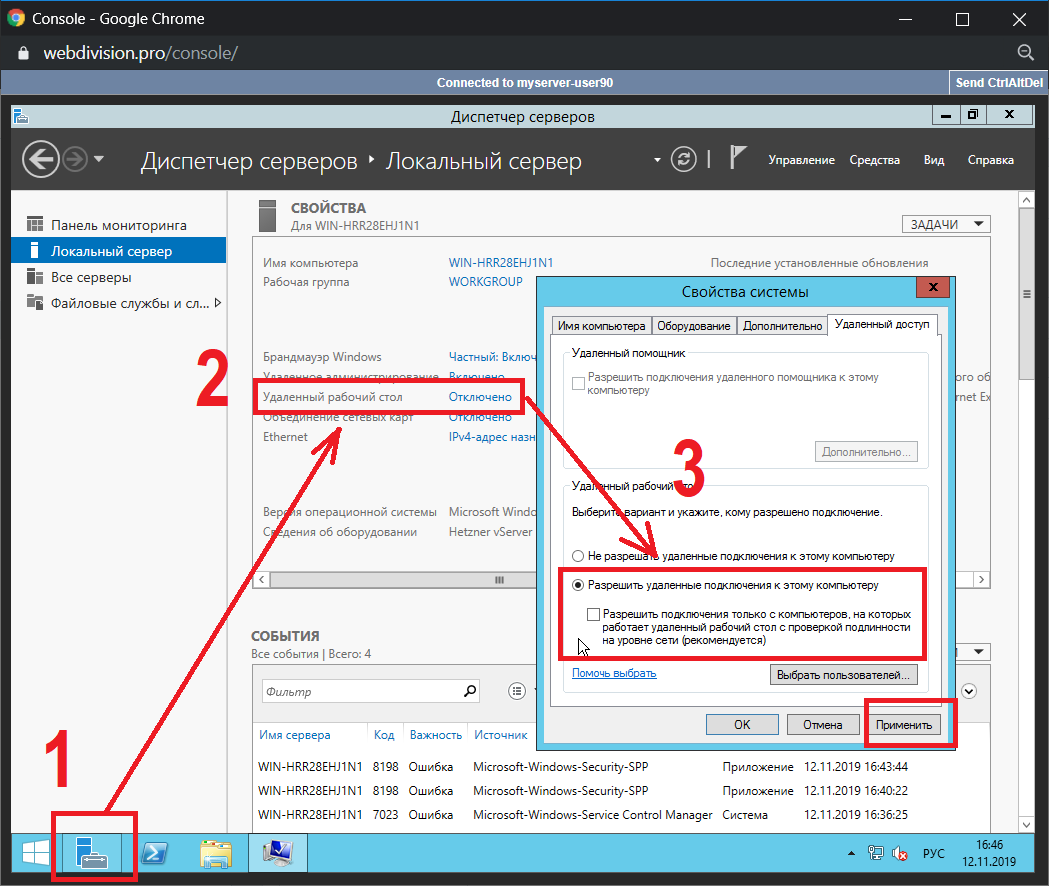Click the search magnifier in events filter
This screenshot has width=1049, height=886.
(x=471, y=691)
